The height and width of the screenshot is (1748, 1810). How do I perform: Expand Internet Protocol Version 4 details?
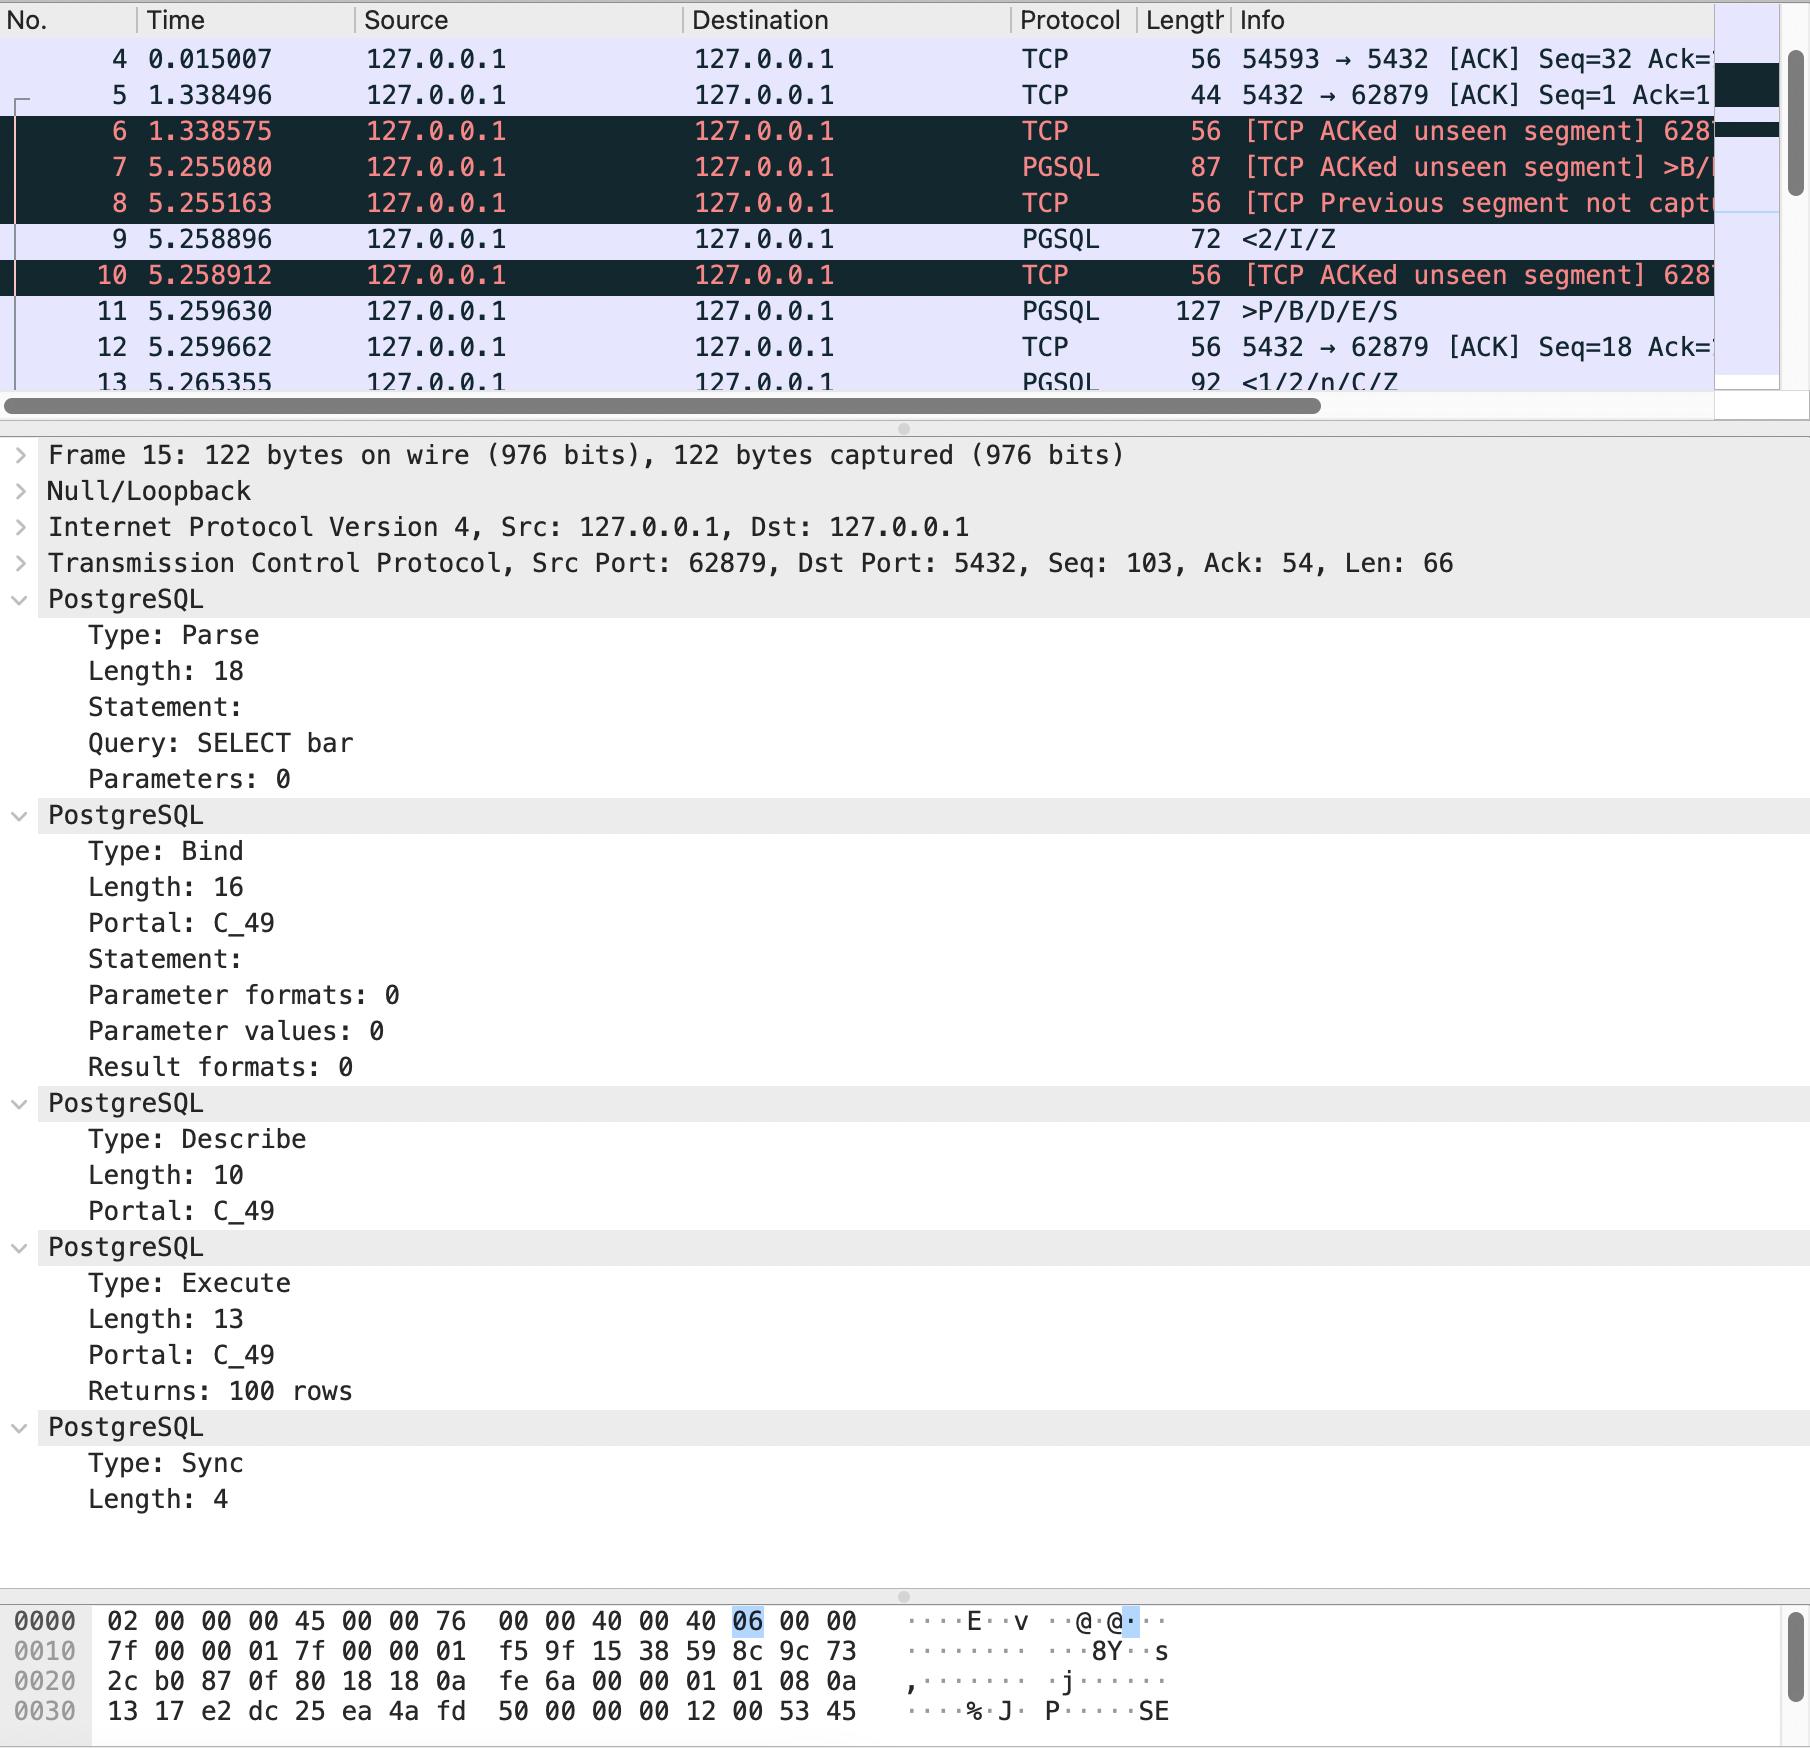pyautogui.click(x=19, y=527)
